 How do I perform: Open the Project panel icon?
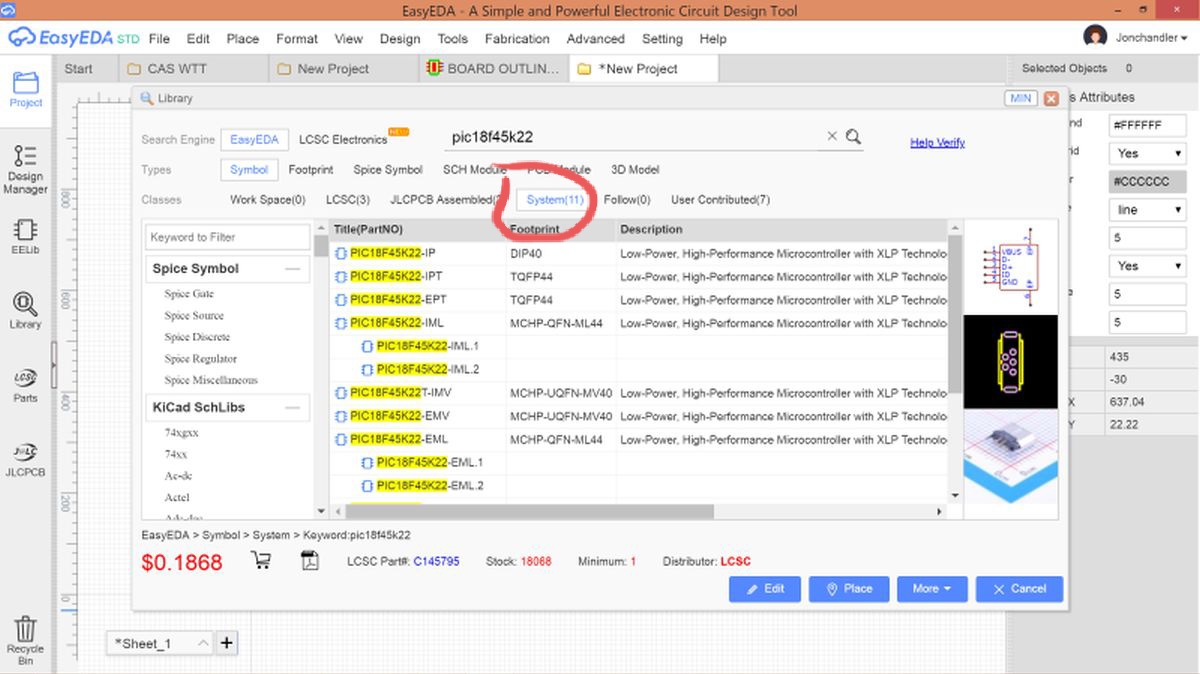(x=26, y=89)
